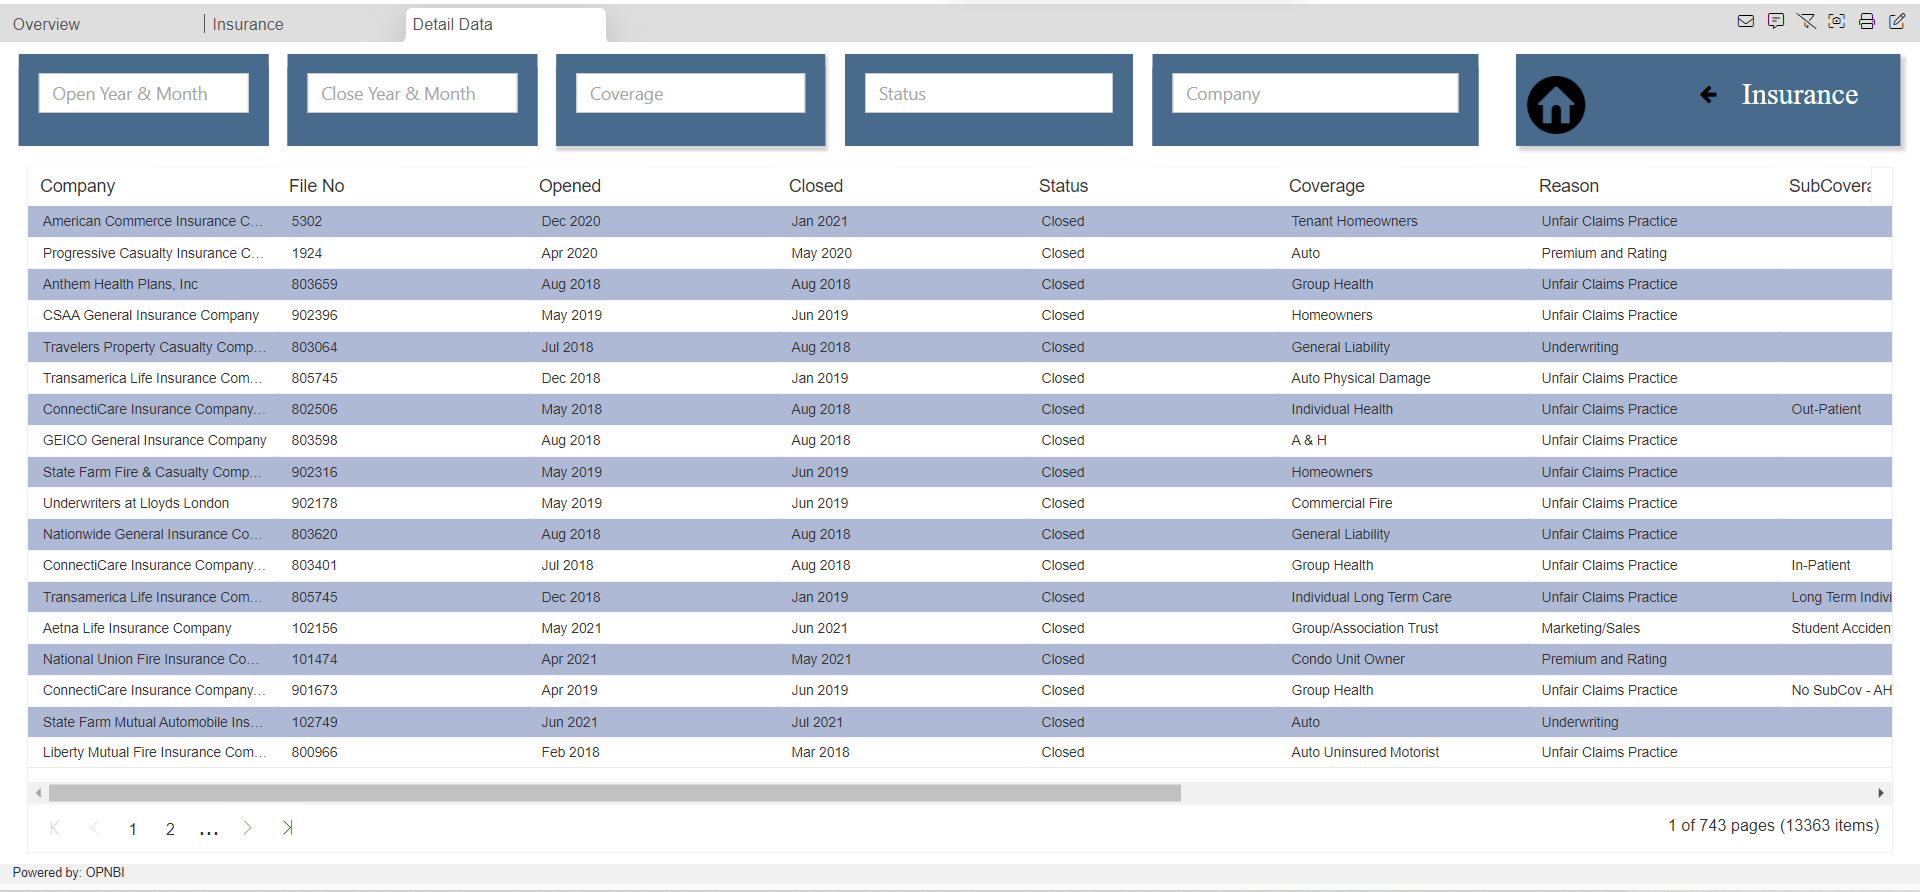Viewport: 1920px width, 892px height.
Task: Click the Out-Patient subcoverage cell
Action: click(x=1826, y=409)
